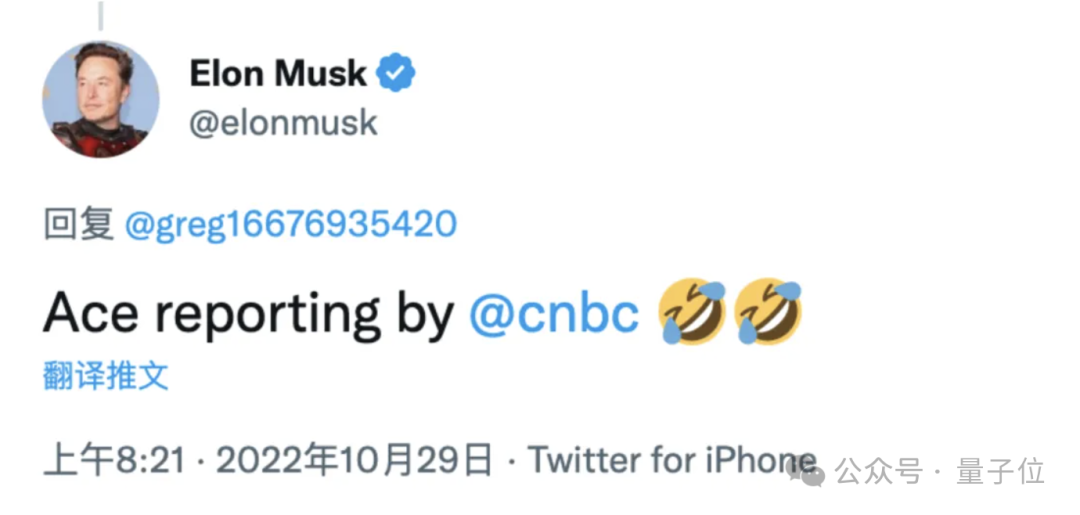Click the first laughing emoji
Image resolution: width=1080 pixels, height=515 pixels.
tap(692, 312)
